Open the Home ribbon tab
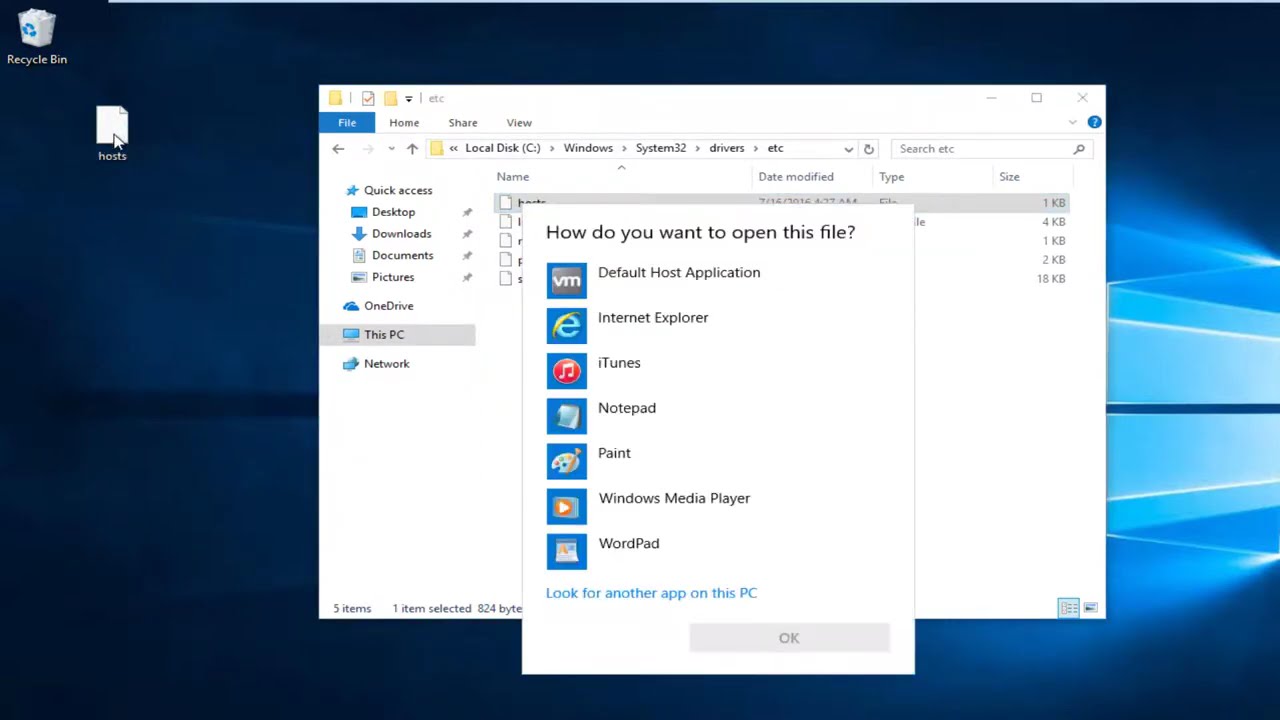Viewport: 1280px width, 720px height. [x=404, y=122]
